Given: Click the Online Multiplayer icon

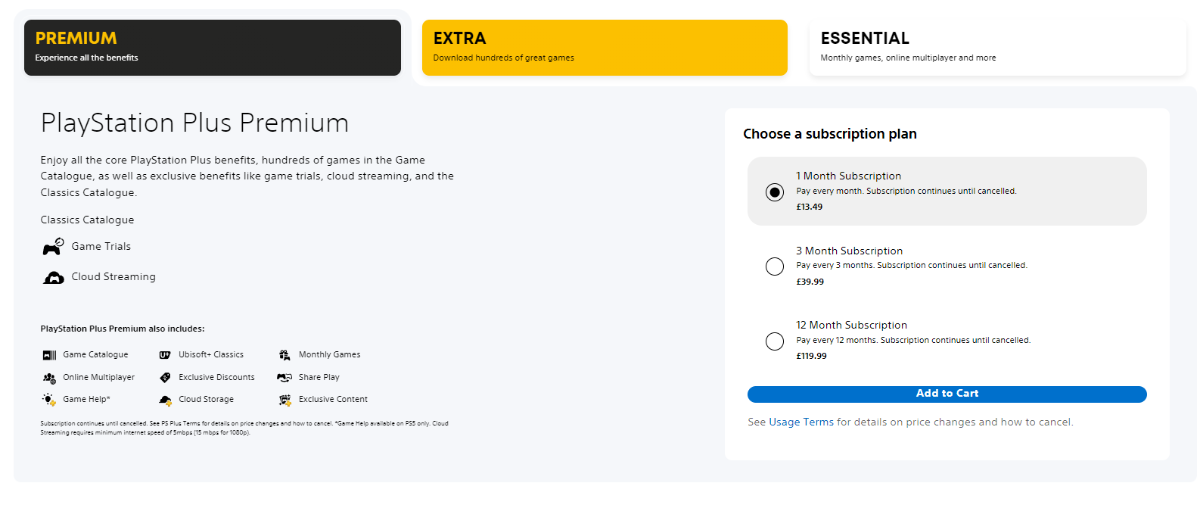Looking at the screenshot, I should [x=49, y=378].
